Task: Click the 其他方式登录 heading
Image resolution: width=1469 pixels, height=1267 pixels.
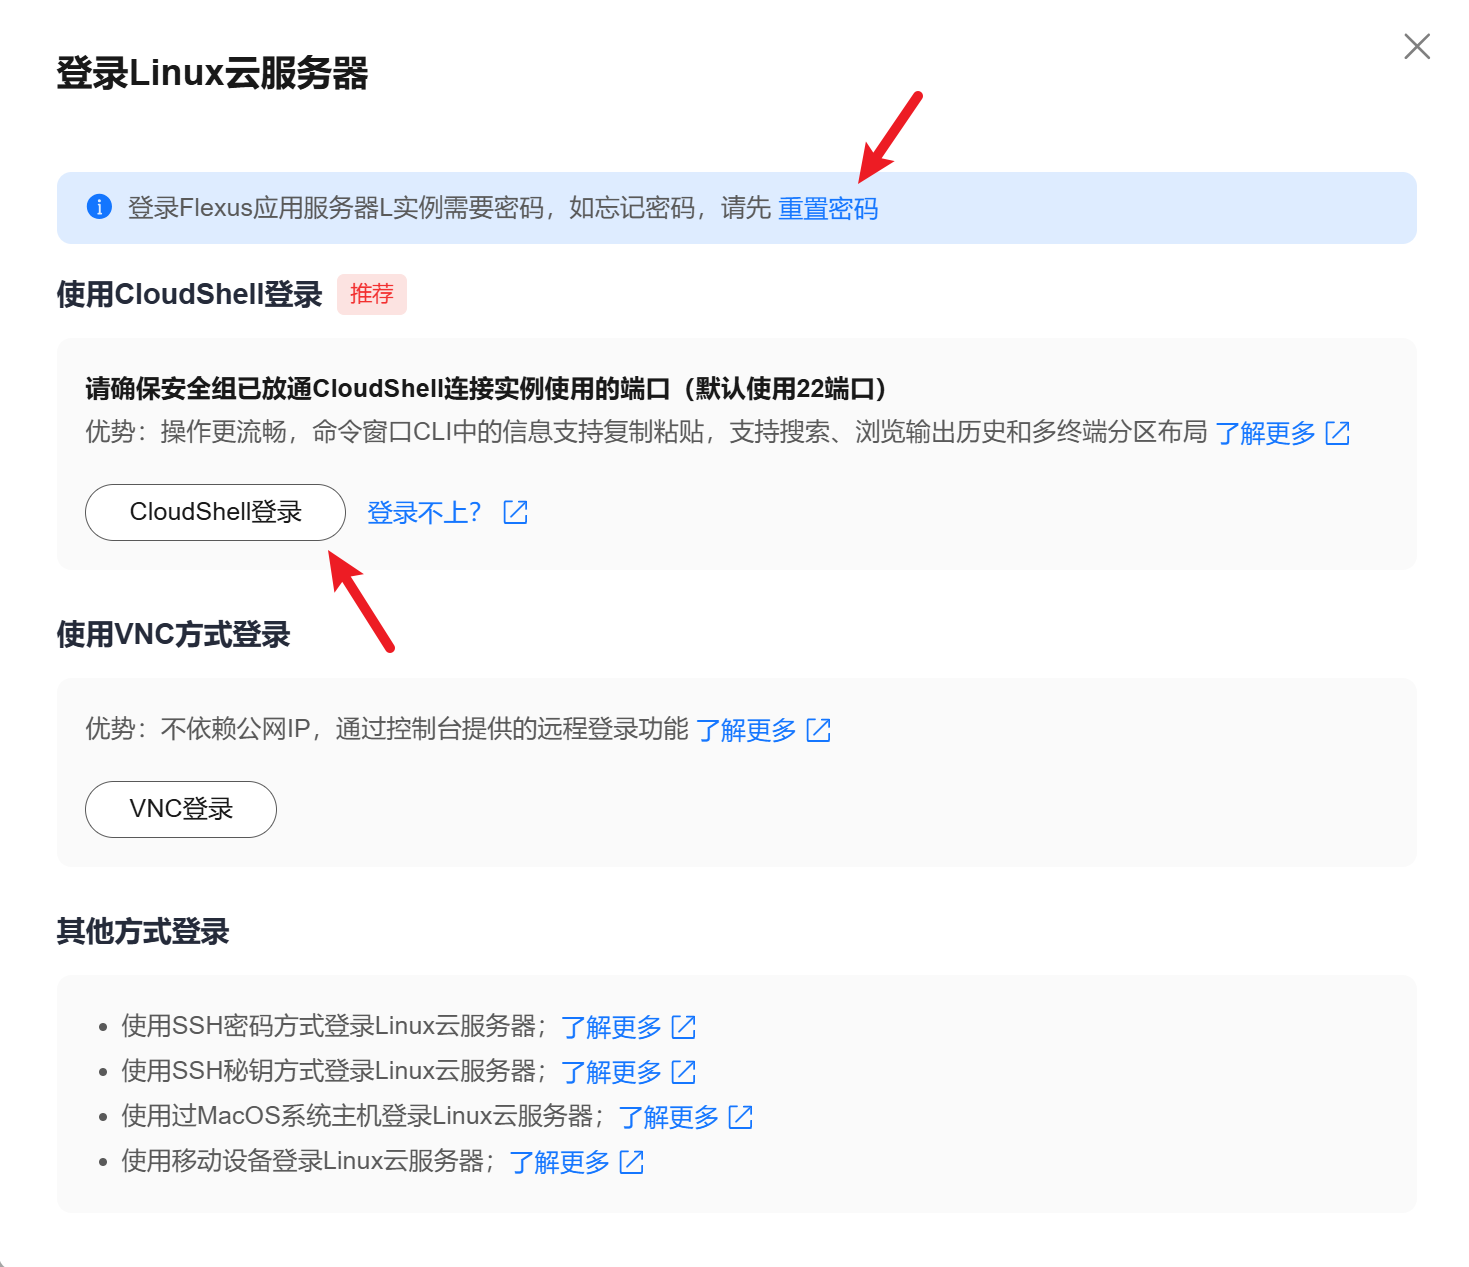Action: click(143, 931)
